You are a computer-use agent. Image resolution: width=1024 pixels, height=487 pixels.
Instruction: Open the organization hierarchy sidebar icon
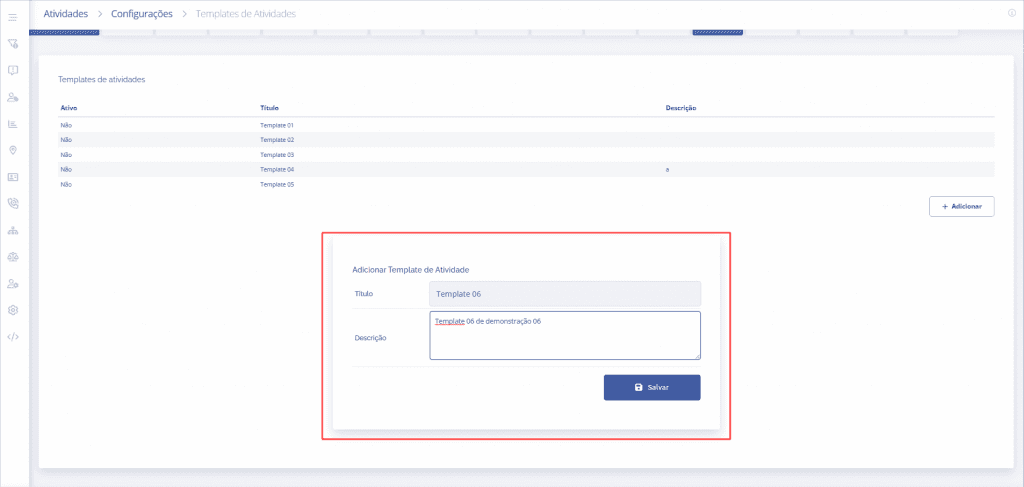point(12,230)
